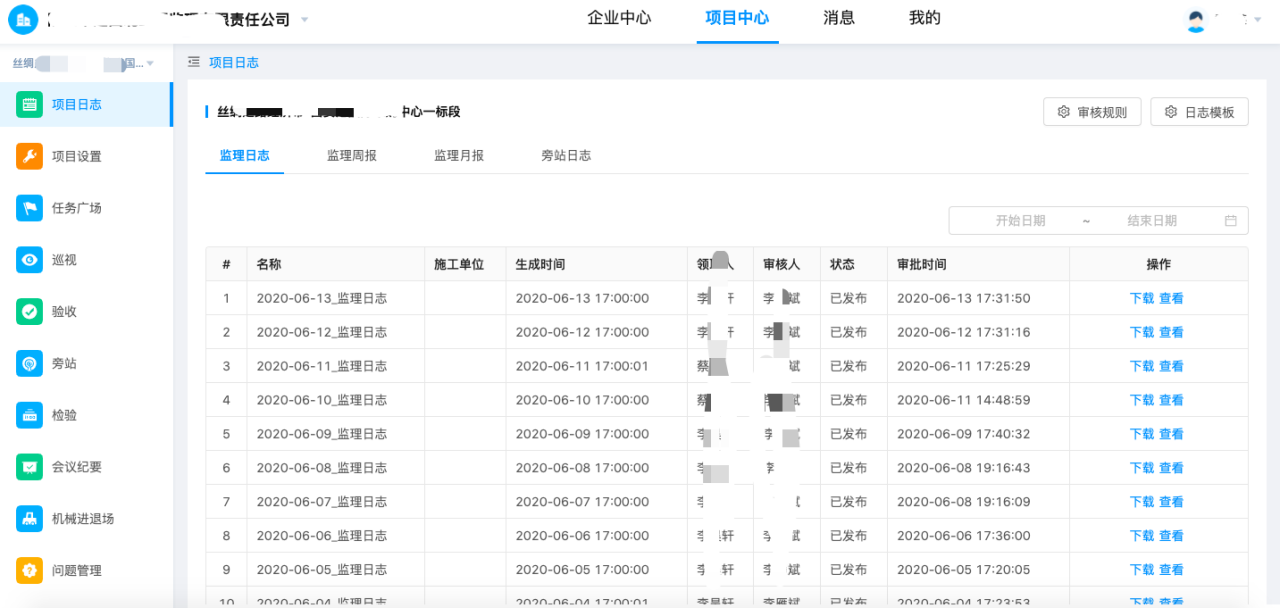View the 2020-06-07 log
The image size is (1280, 608).
1171,502
